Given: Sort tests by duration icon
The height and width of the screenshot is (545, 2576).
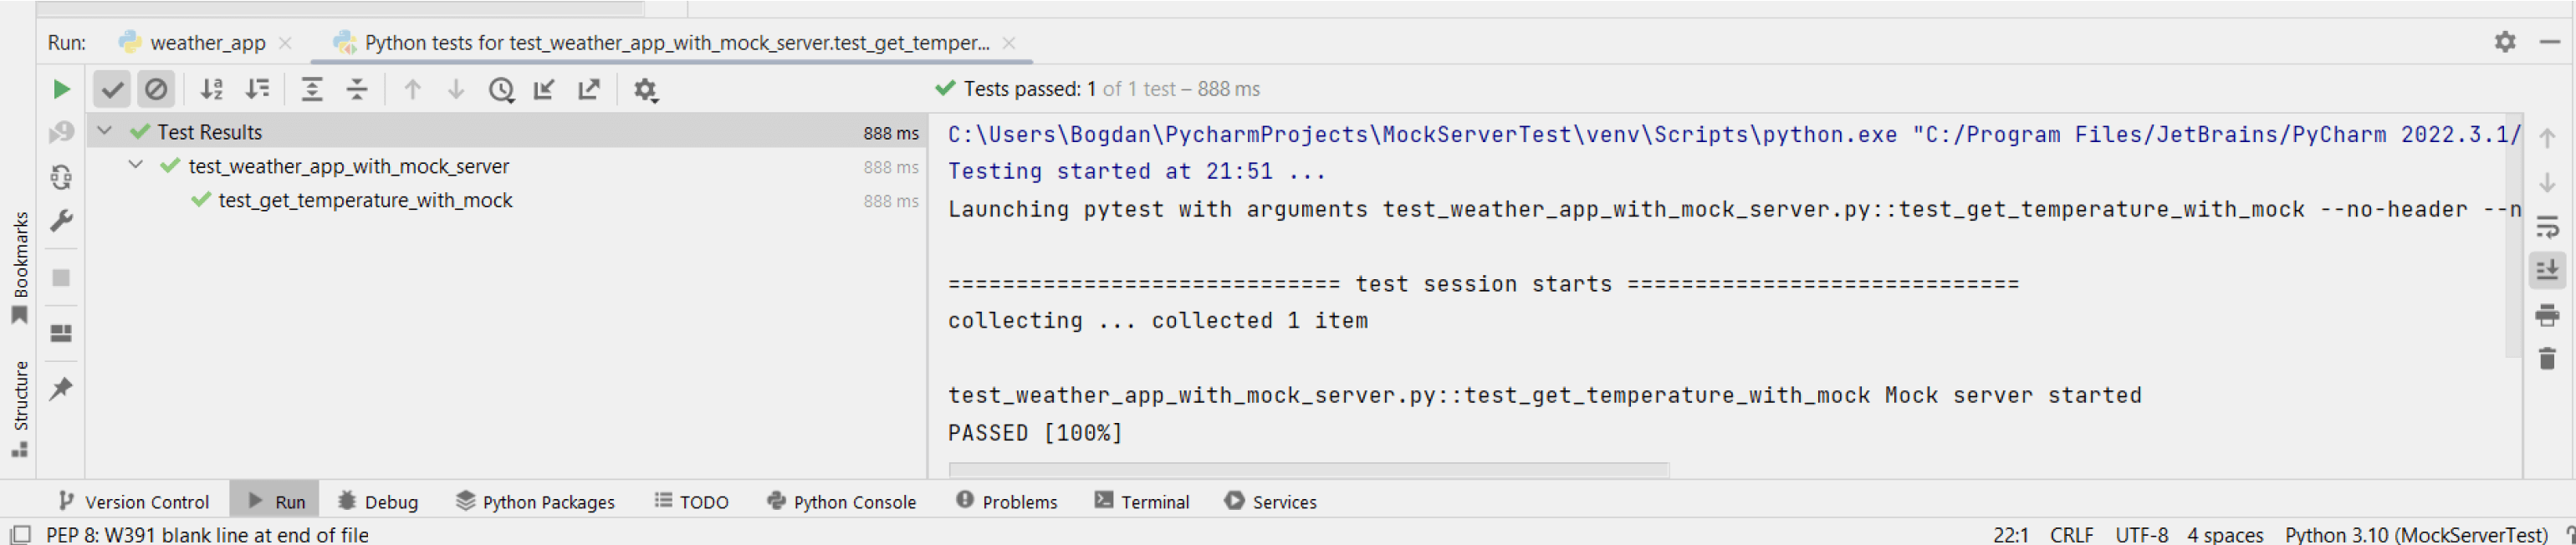Looking at the screenshot, I should pyautogui.click(x=257, y=89).
